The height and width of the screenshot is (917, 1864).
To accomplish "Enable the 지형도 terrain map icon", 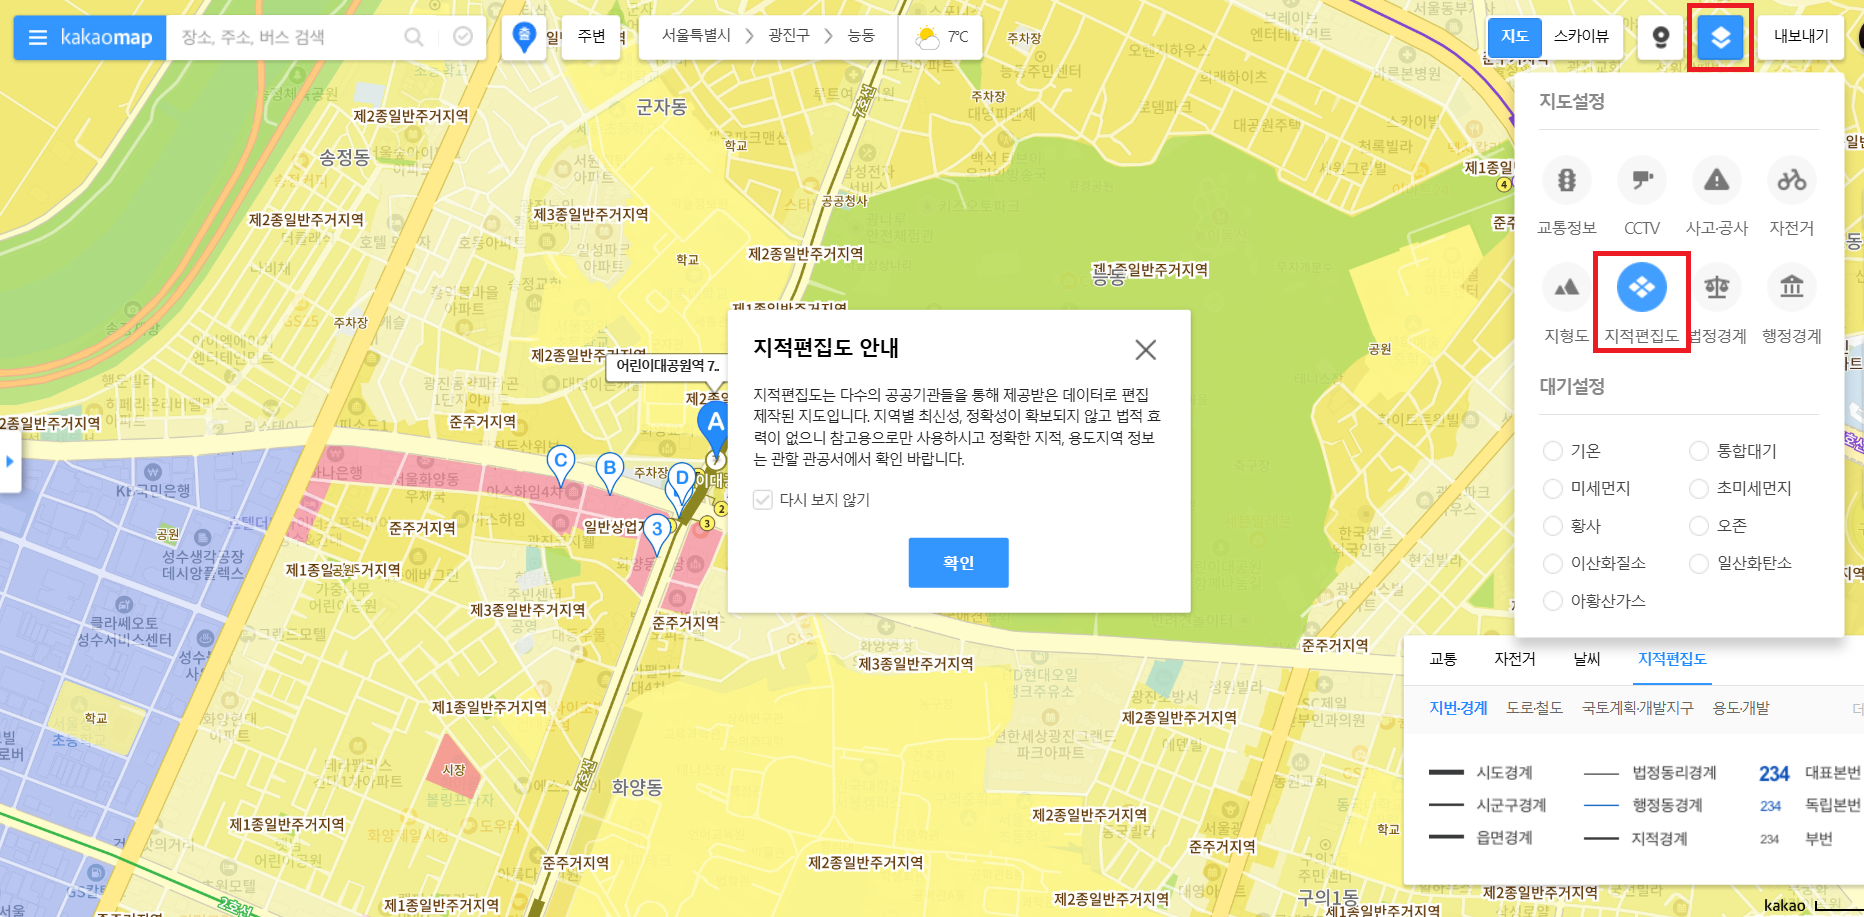I will 1565,288.
